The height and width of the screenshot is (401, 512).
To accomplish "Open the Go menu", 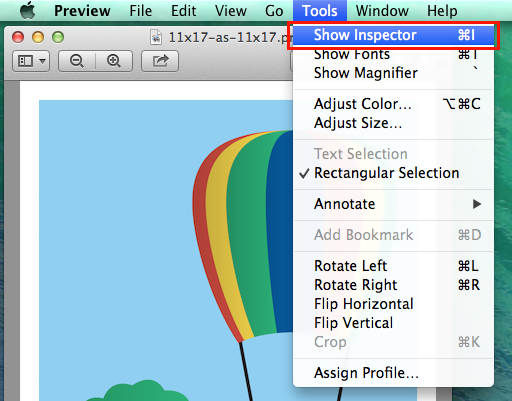I will click(274, 11).
